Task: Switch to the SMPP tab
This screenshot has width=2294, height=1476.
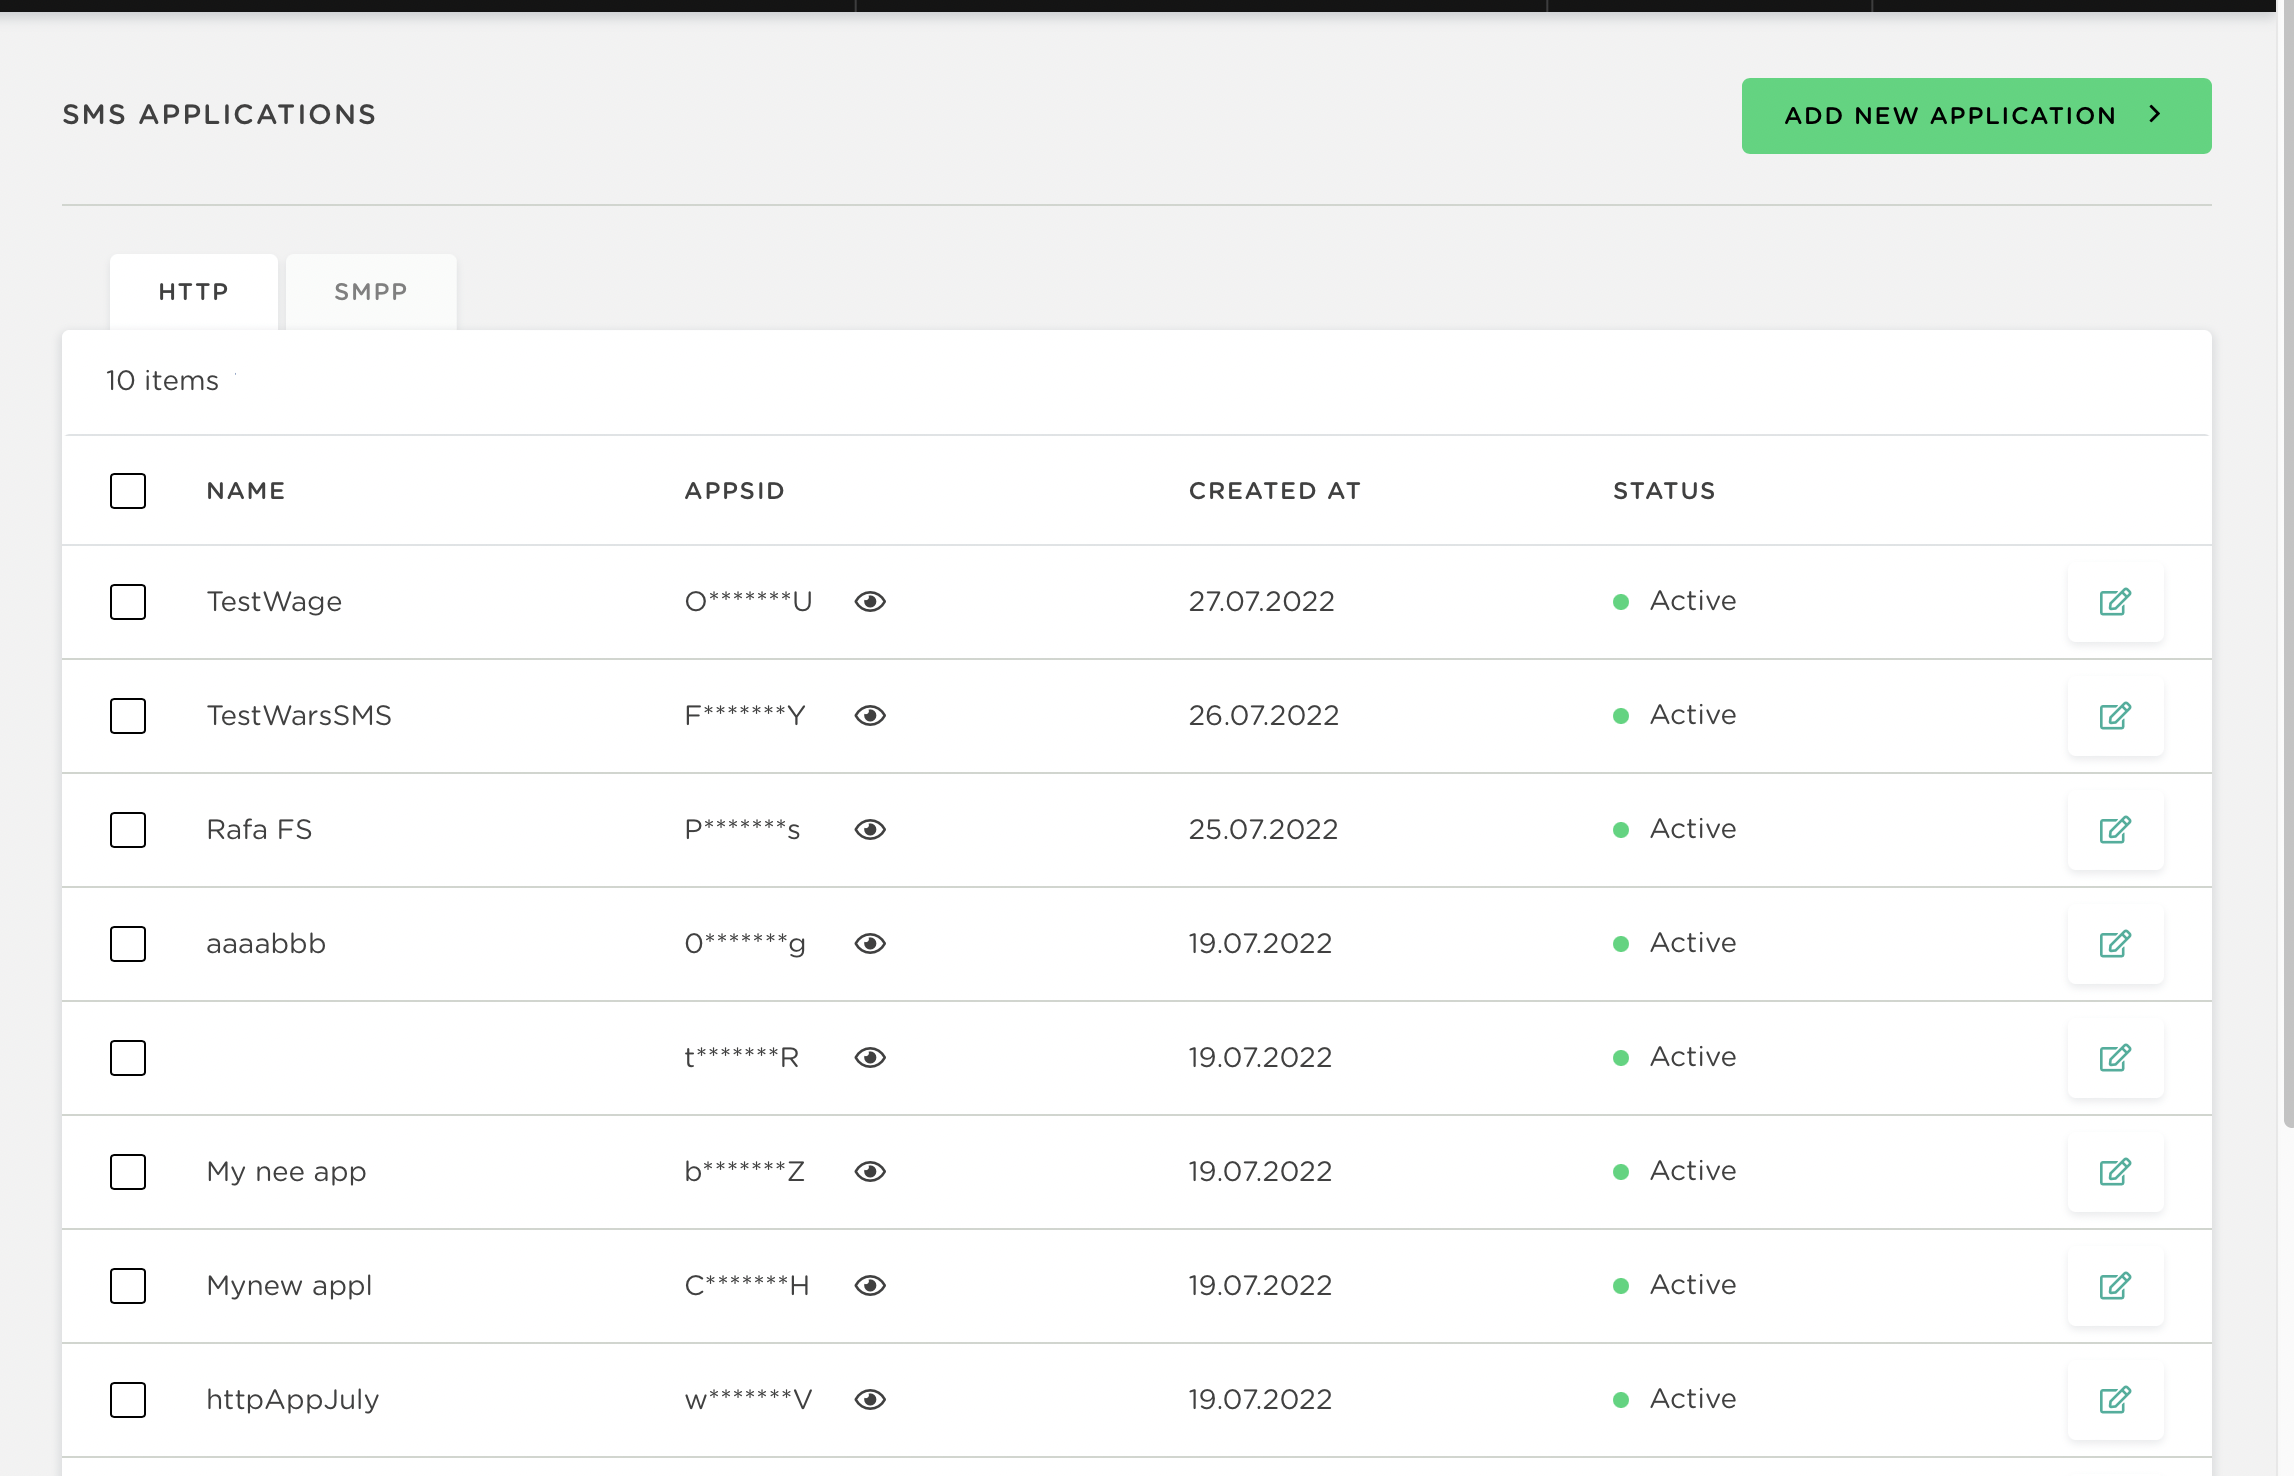Action: point(371,292)
